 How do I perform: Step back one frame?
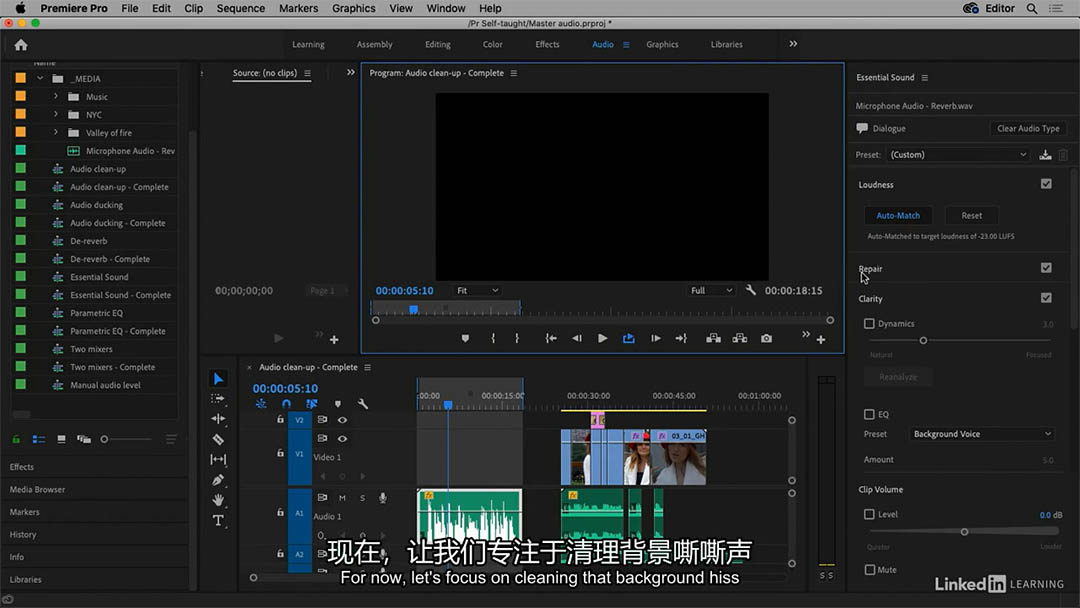coord(577,338)
